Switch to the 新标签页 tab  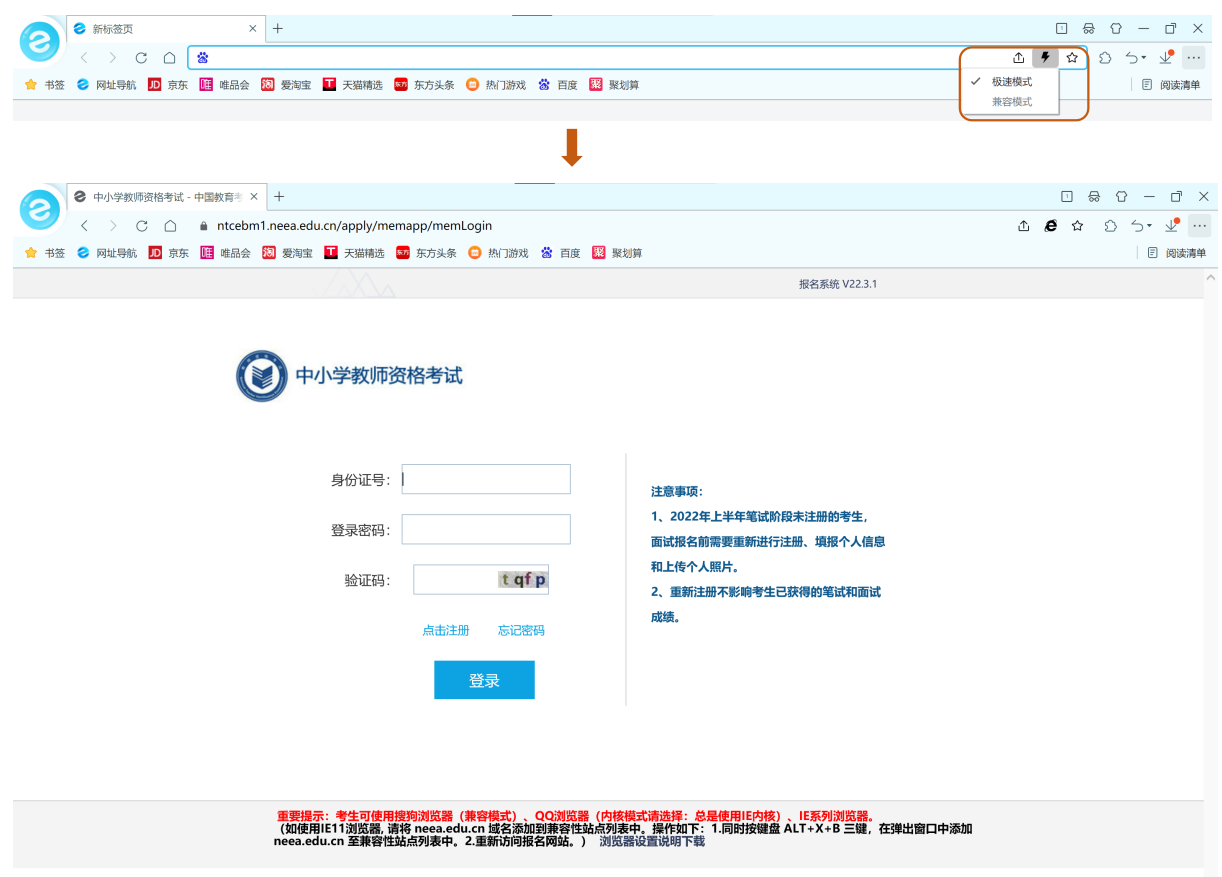tap(165, 29)
